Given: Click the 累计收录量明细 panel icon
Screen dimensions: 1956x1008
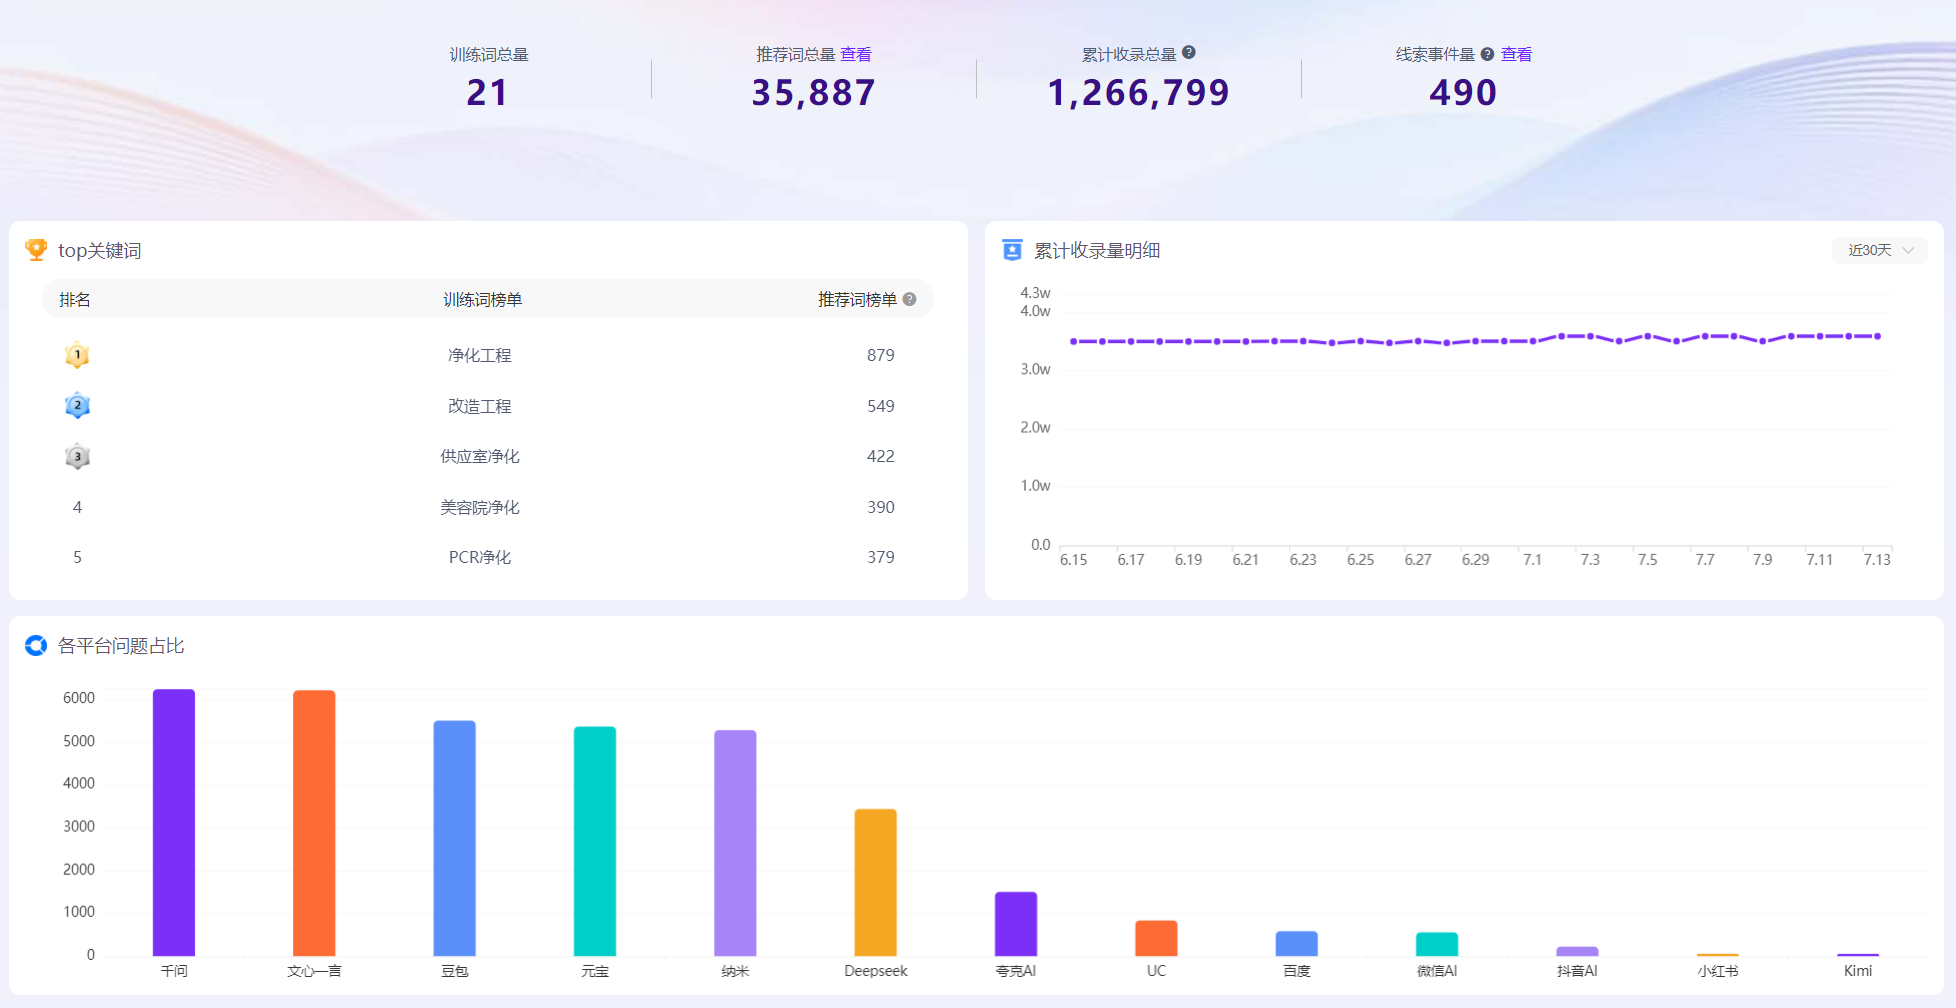Looking at the screenshot, I should (x=1012, y=250).
